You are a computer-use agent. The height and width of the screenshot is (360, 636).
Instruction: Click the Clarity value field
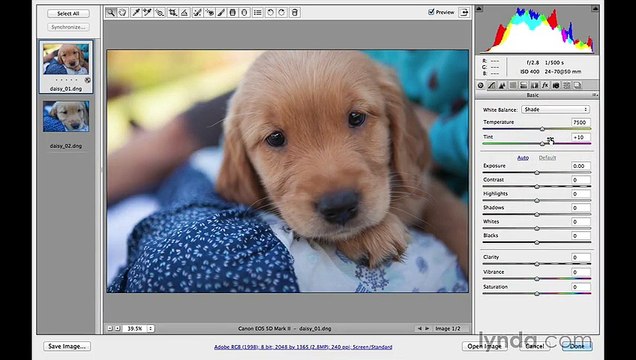click(x=580, y=257)
